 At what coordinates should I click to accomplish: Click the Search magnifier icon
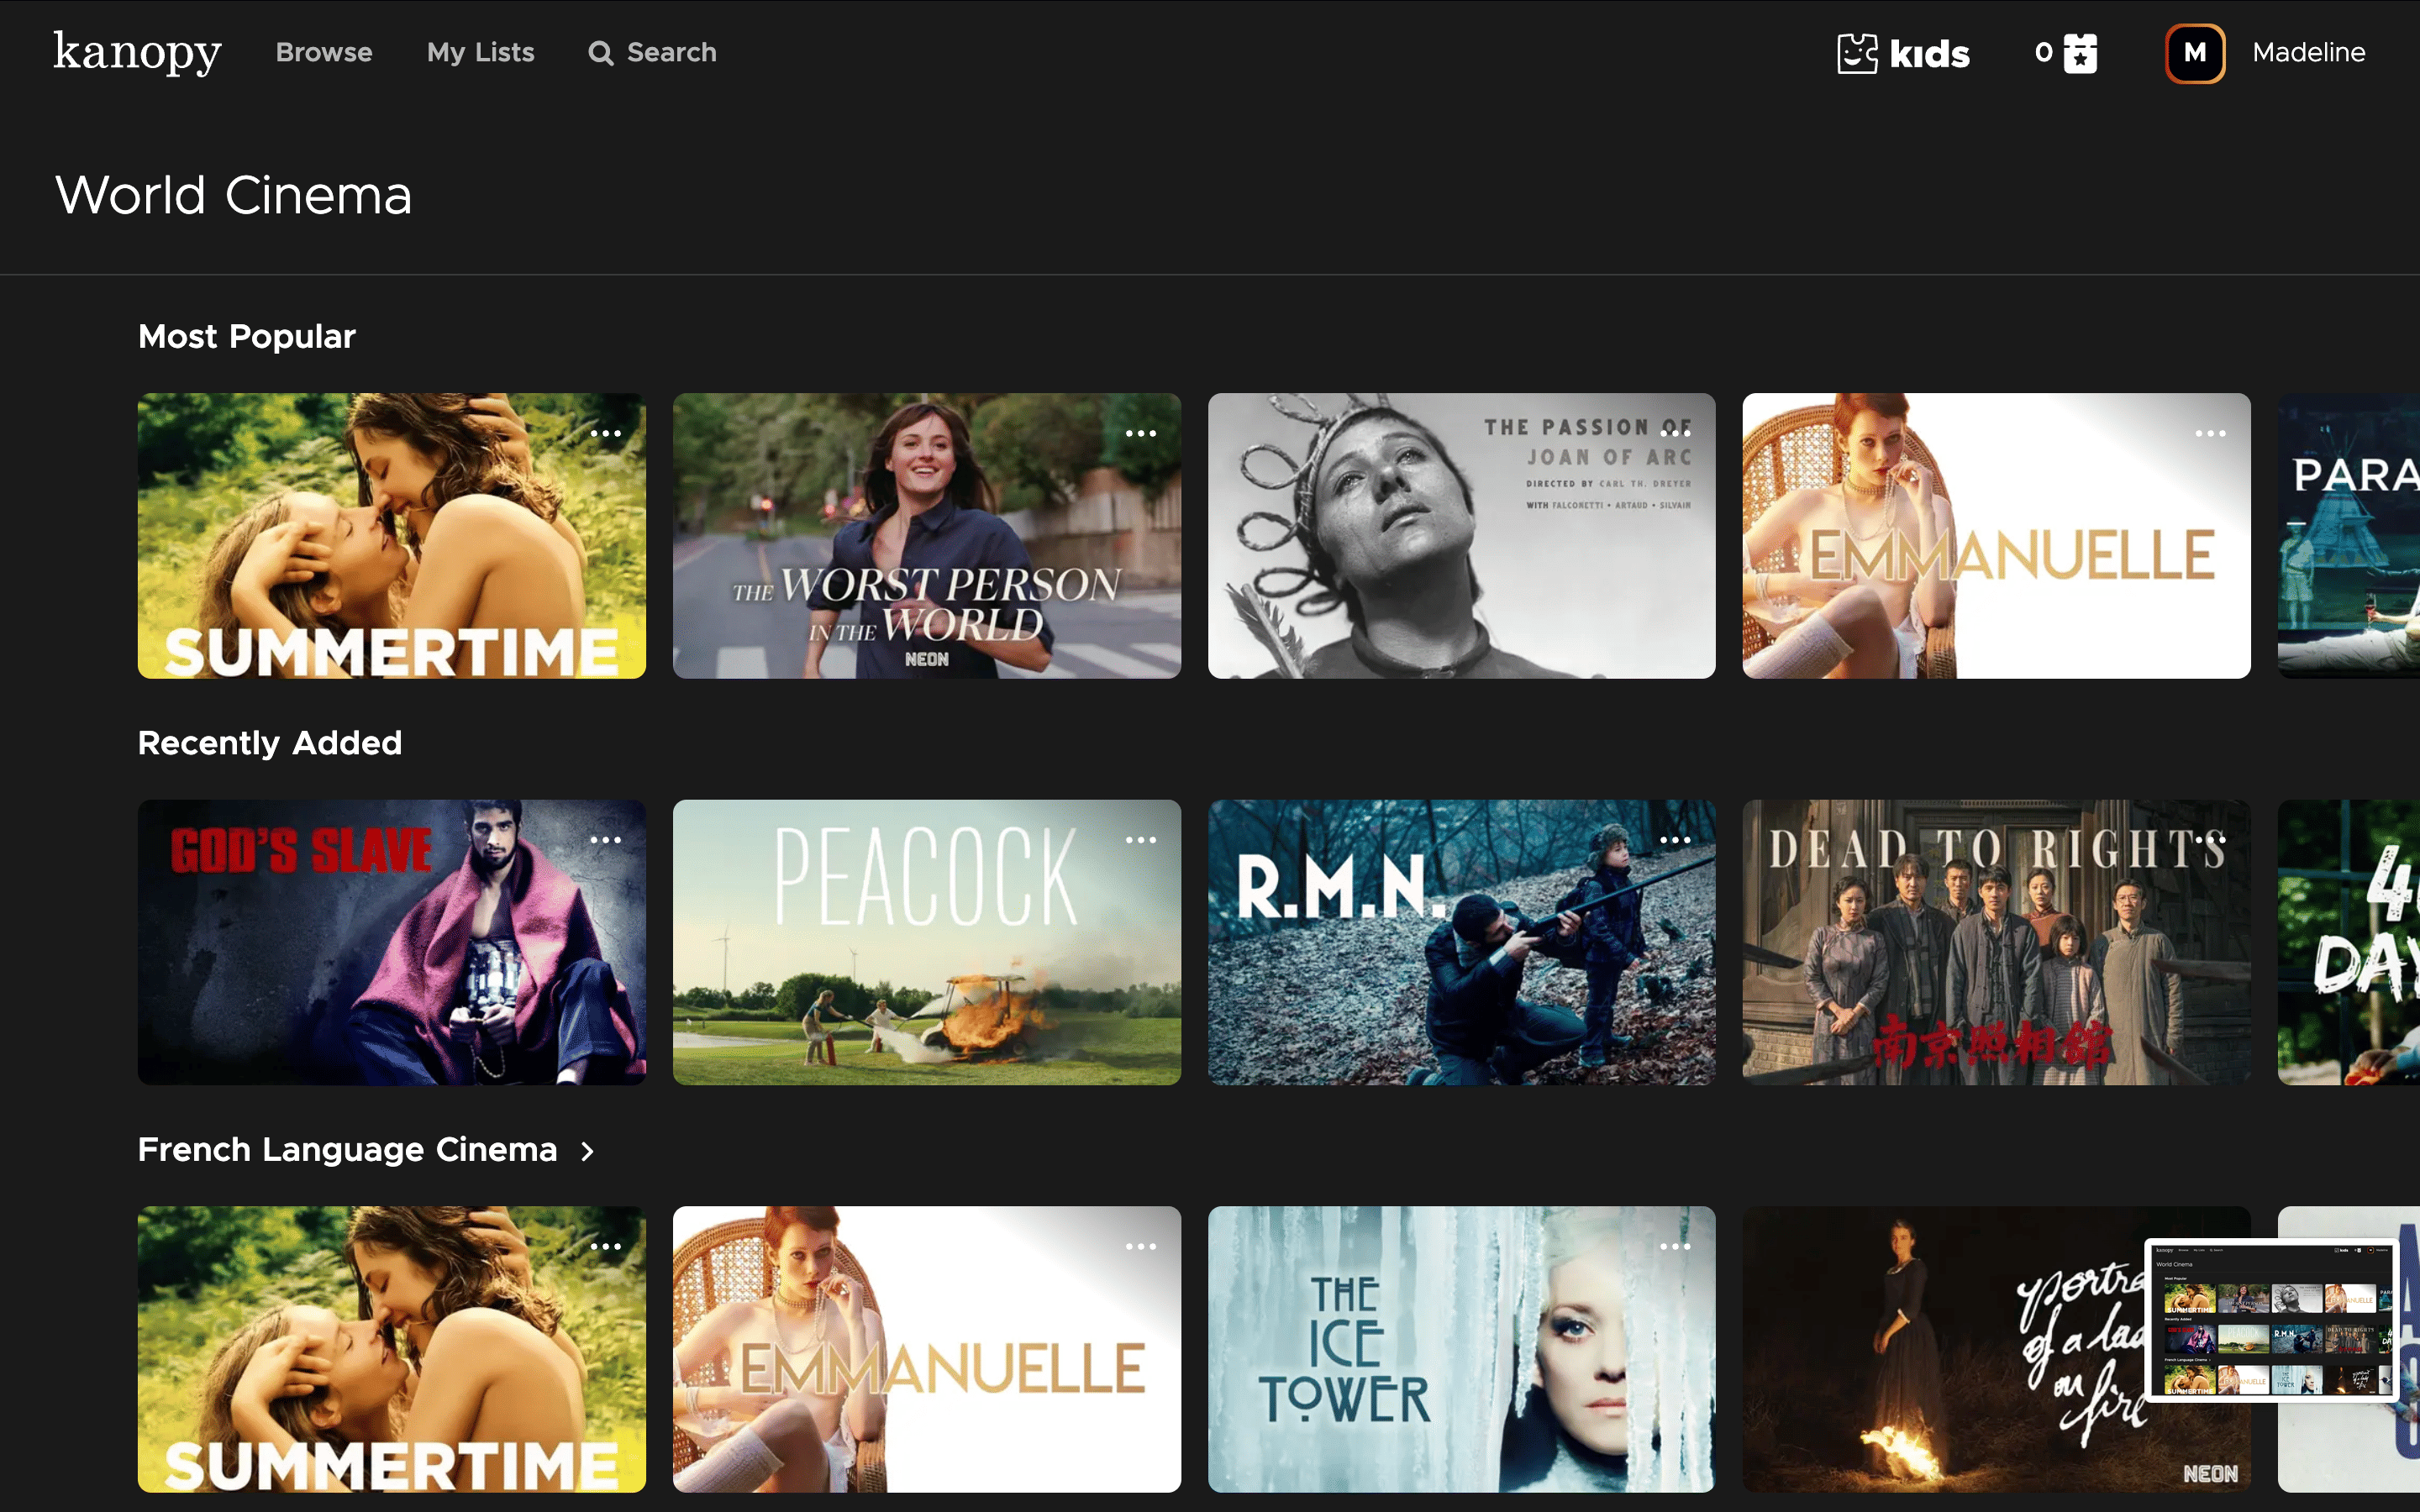click(x=600, y=53)
